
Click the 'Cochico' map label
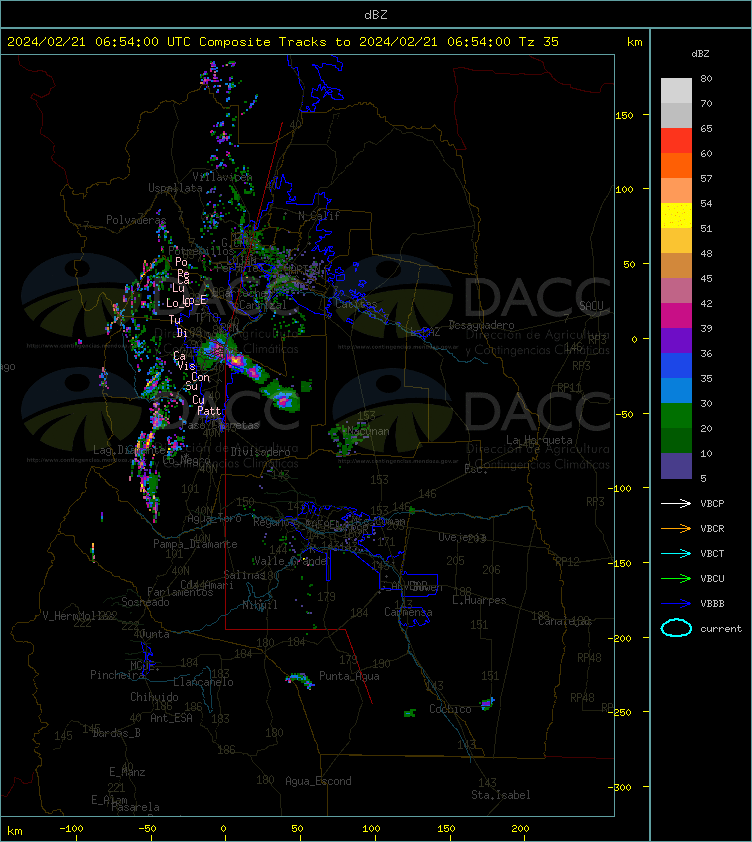pyautogui.click(x=450, y=709)
